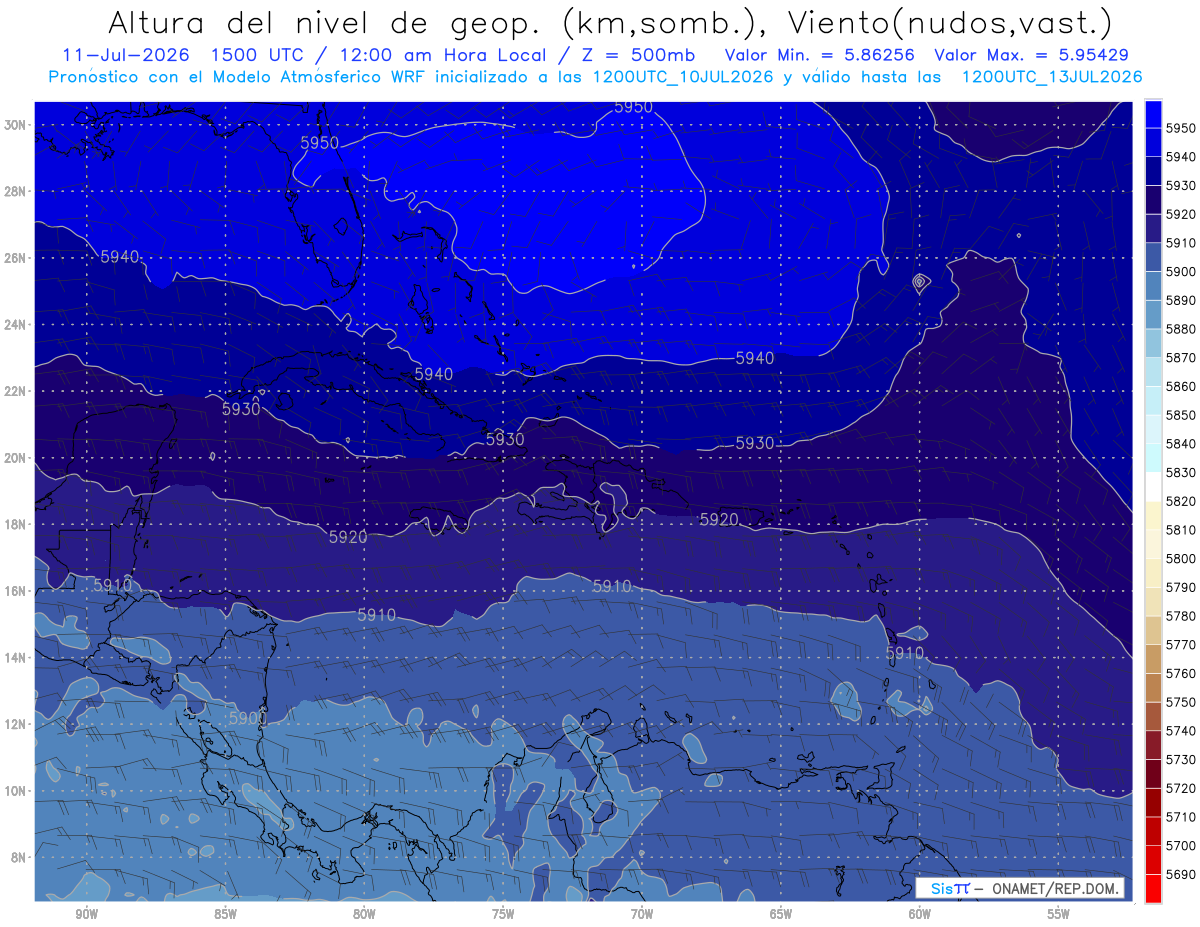1200x927 pixels.
Task: Click the '20N' latitude axis label
Action: pos(17,458)
